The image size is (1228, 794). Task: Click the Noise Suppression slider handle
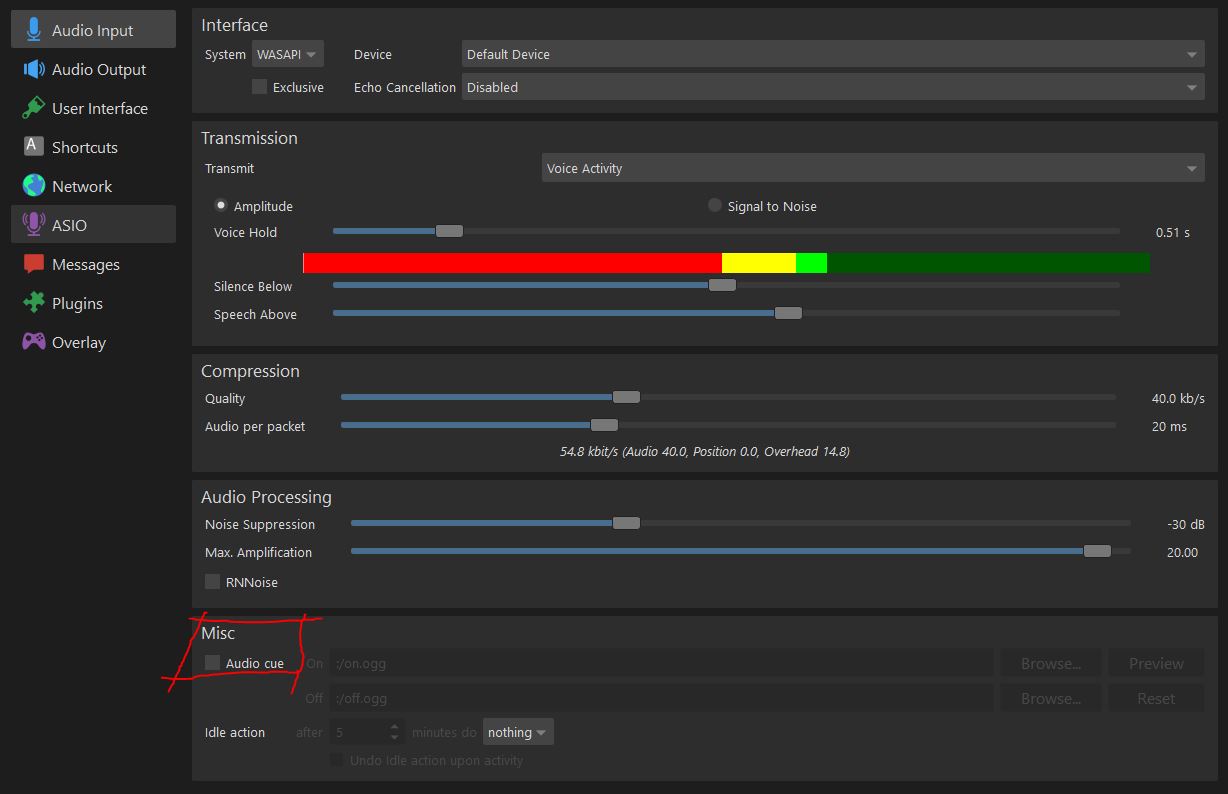point(626,523)
